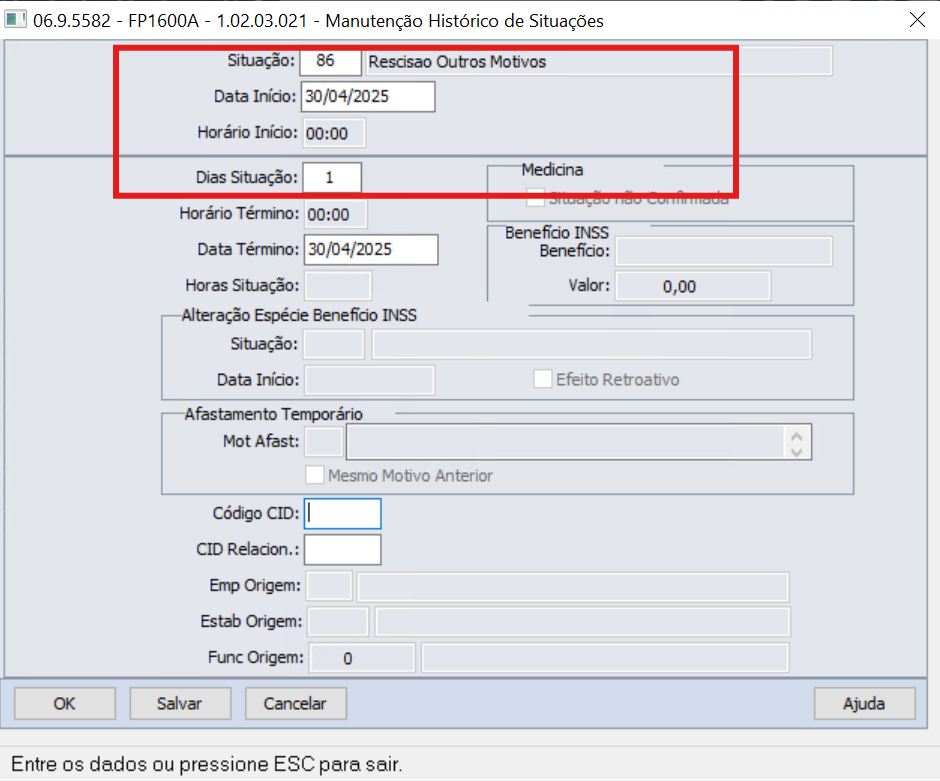The height and width of the screenshot is (781, 940).
Task: Click the Mot Afast up arrow
Action: tap(797, 436)
